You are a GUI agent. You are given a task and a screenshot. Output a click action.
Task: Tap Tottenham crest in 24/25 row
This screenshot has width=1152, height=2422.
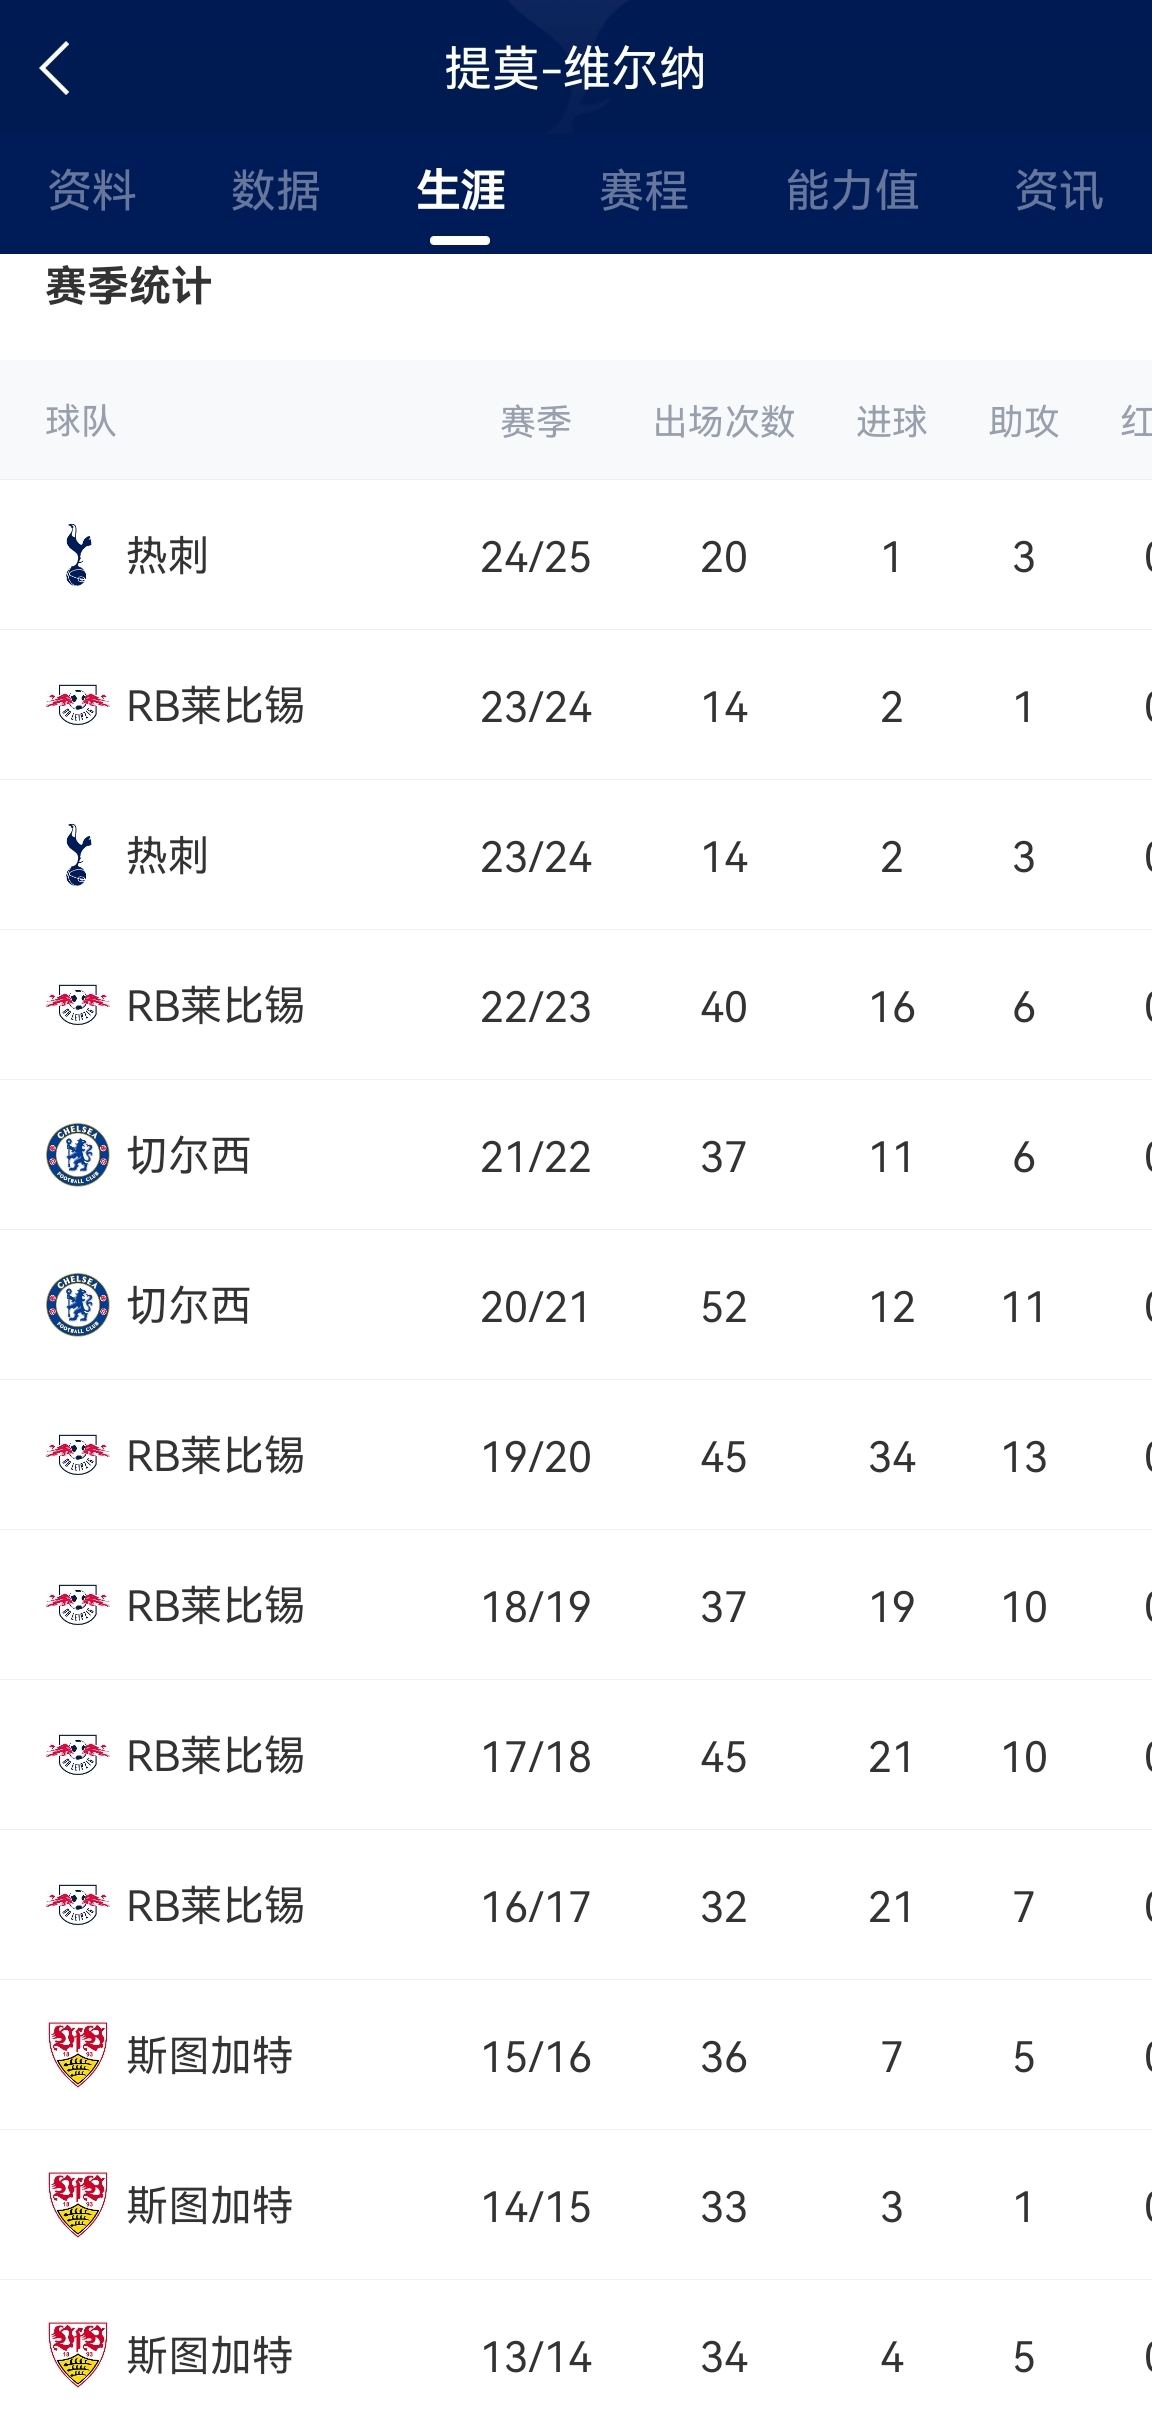[x=77, y=555]
